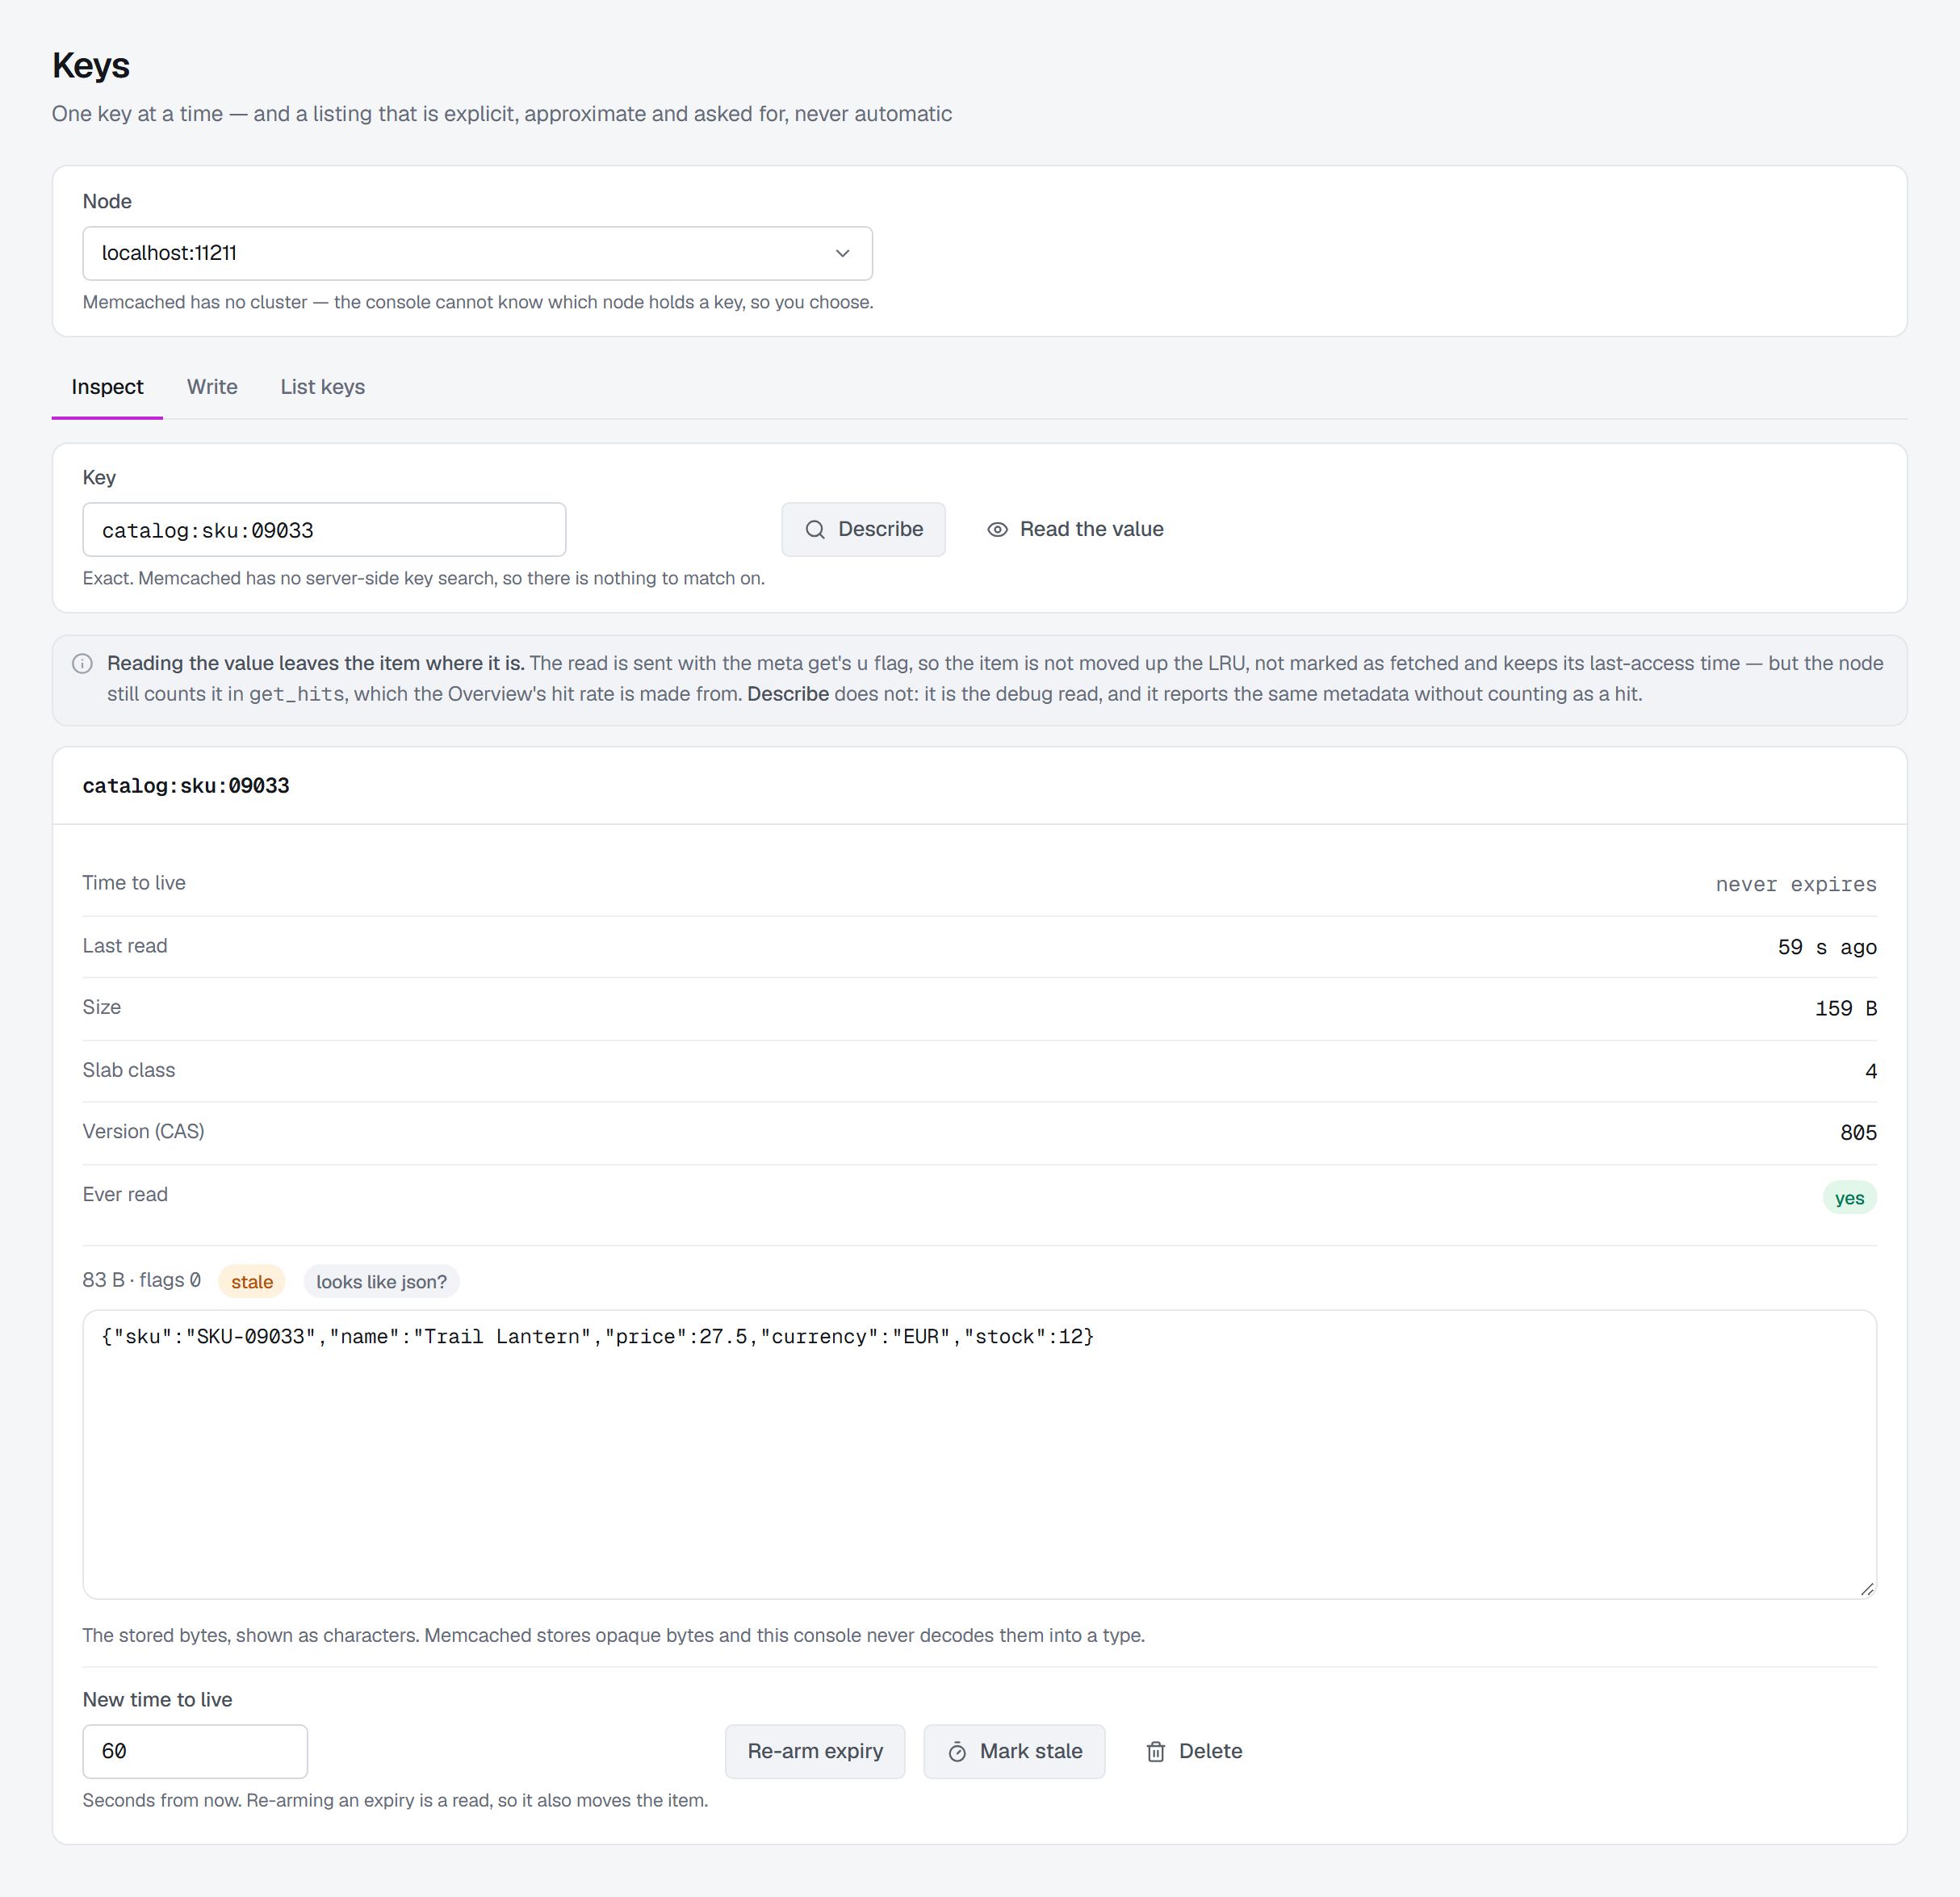Click the Re-arm expiry button

click(815, 1751)
